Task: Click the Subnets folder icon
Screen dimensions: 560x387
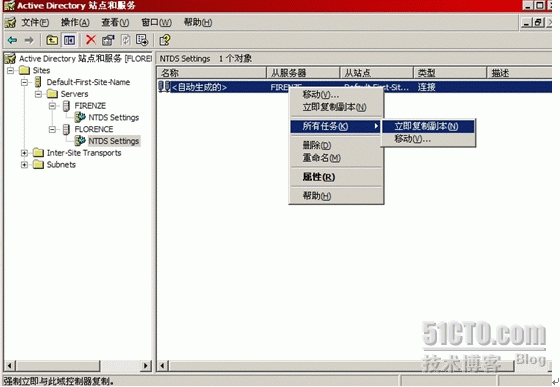Action: 38,165
